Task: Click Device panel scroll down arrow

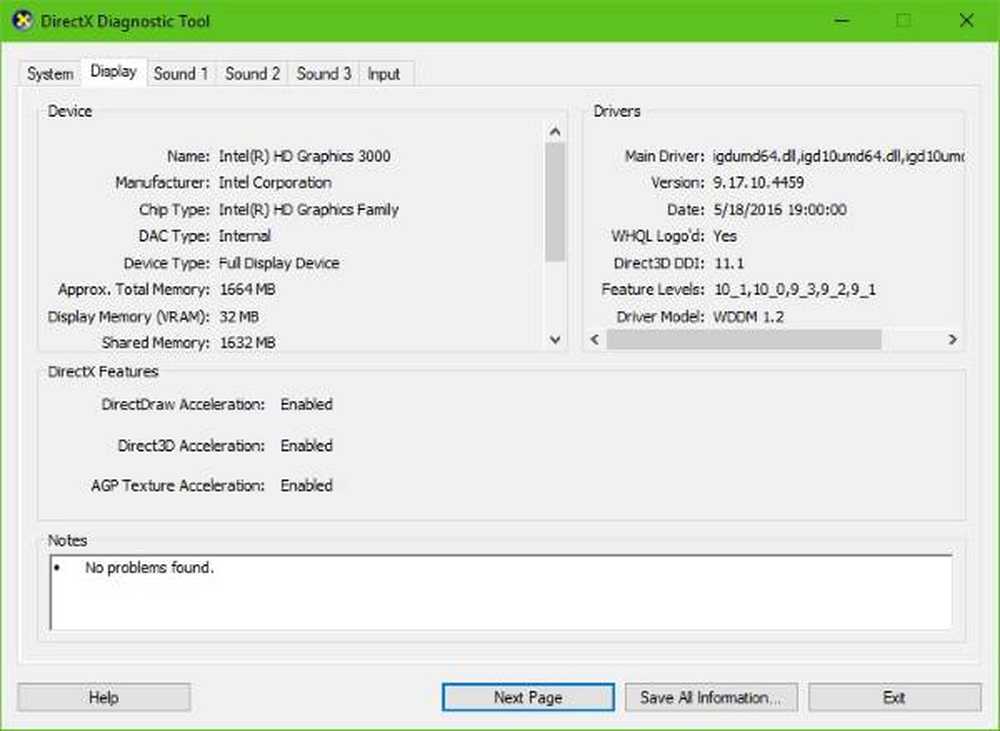Action: point(555,340)
